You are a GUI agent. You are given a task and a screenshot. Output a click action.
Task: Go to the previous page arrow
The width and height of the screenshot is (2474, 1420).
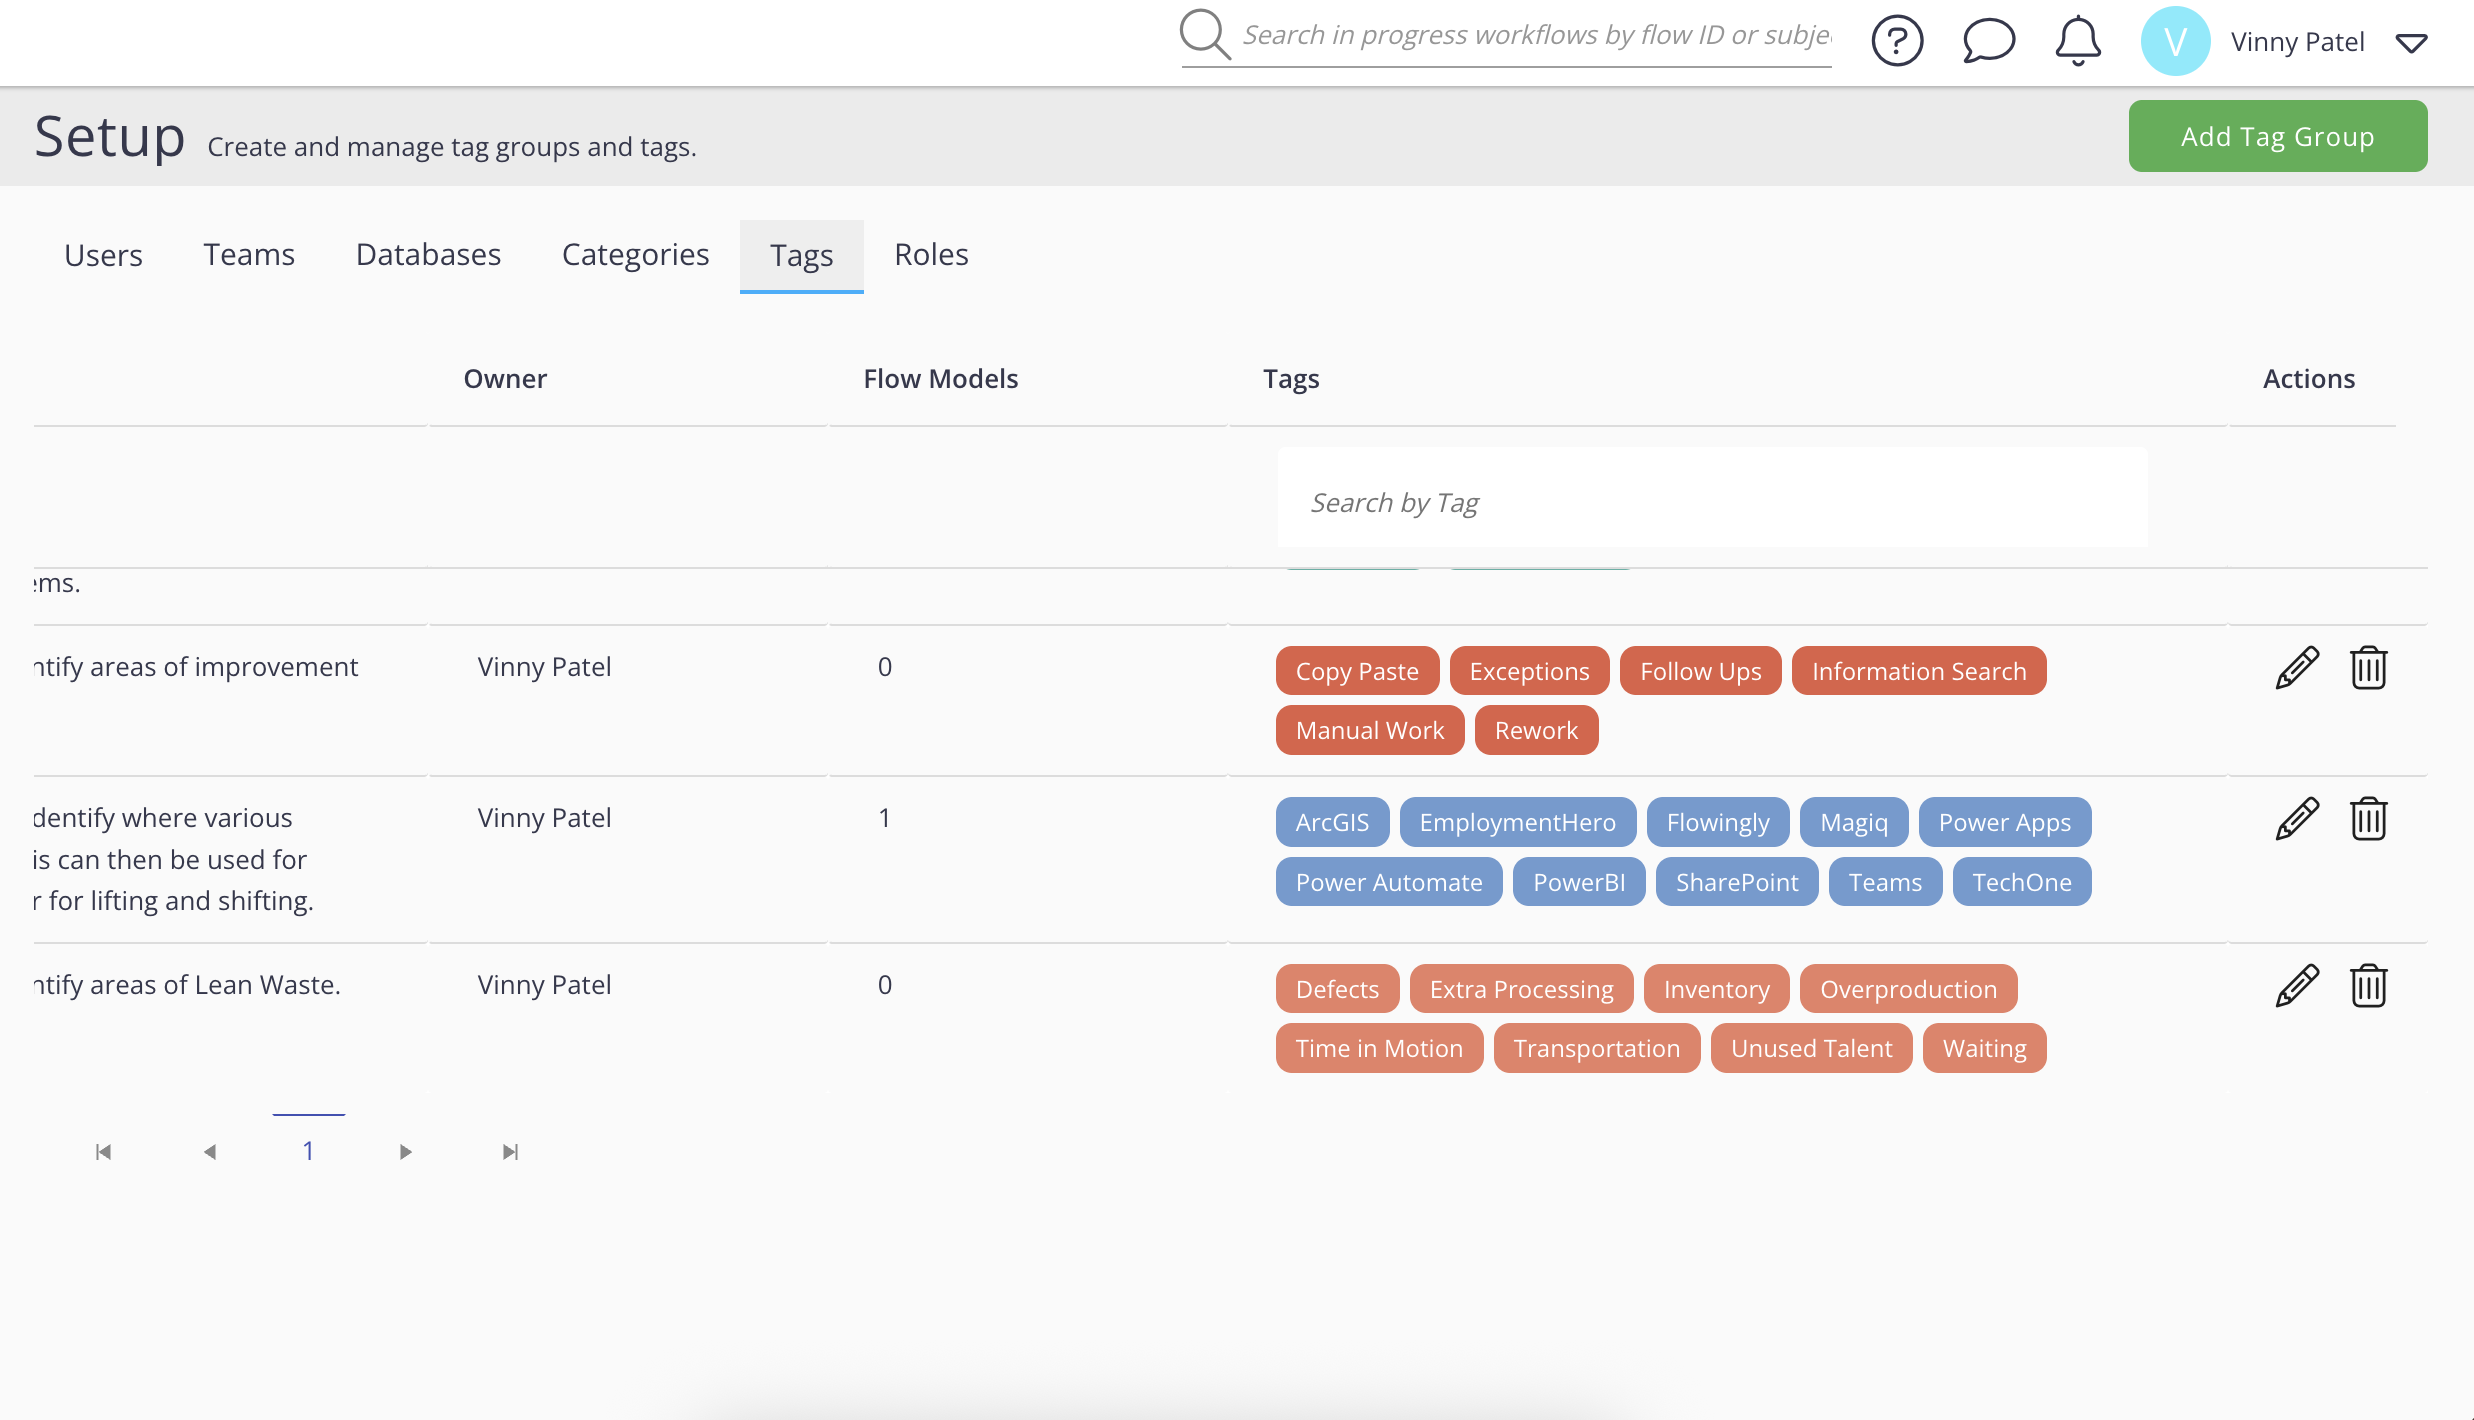[x=210, y=1152]
